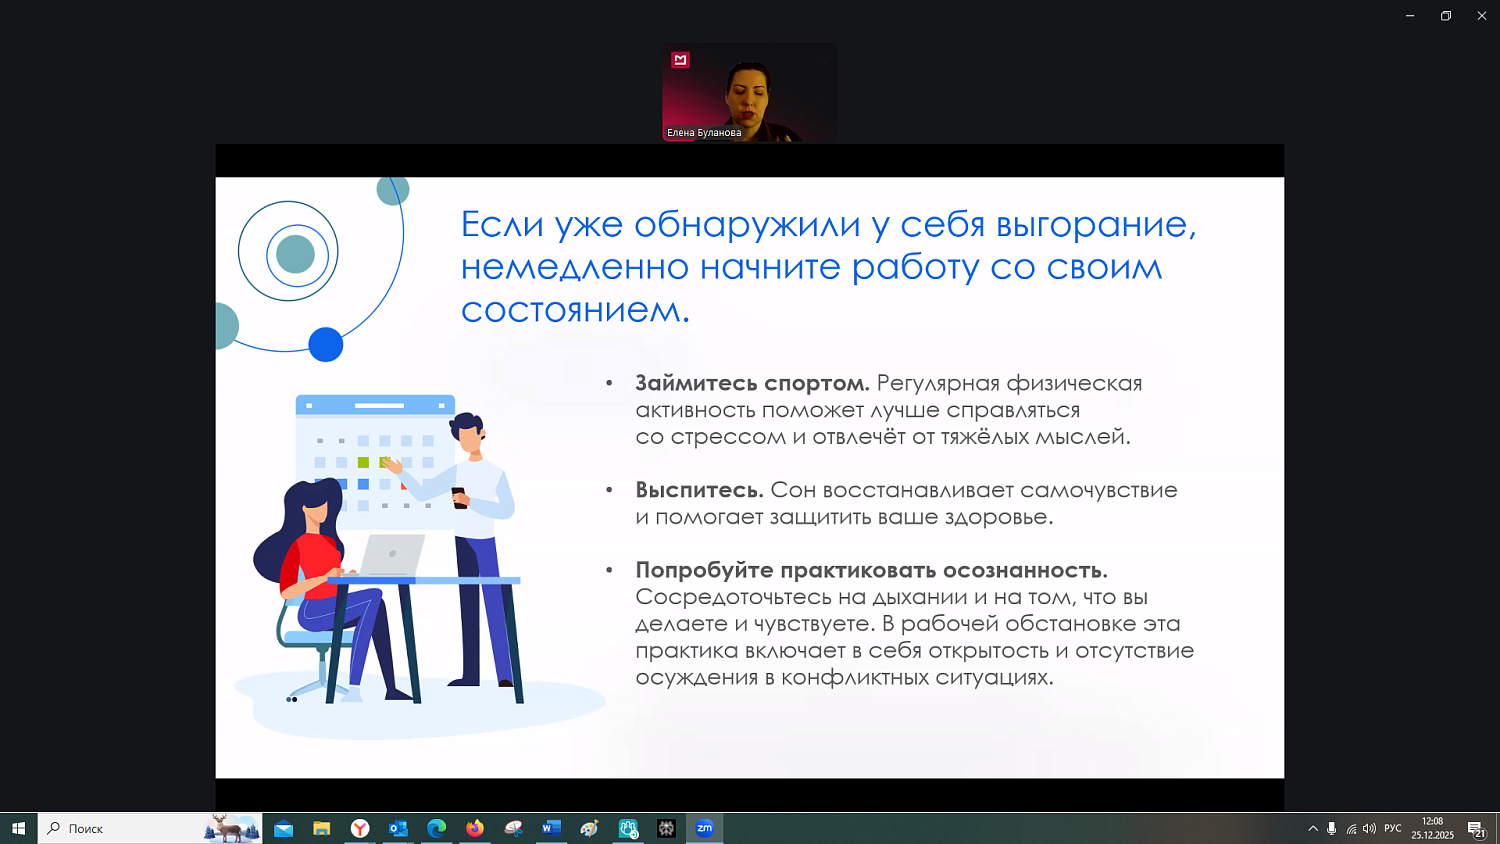Select Елена Буланова's video thumbnail

tap(749, 93)
